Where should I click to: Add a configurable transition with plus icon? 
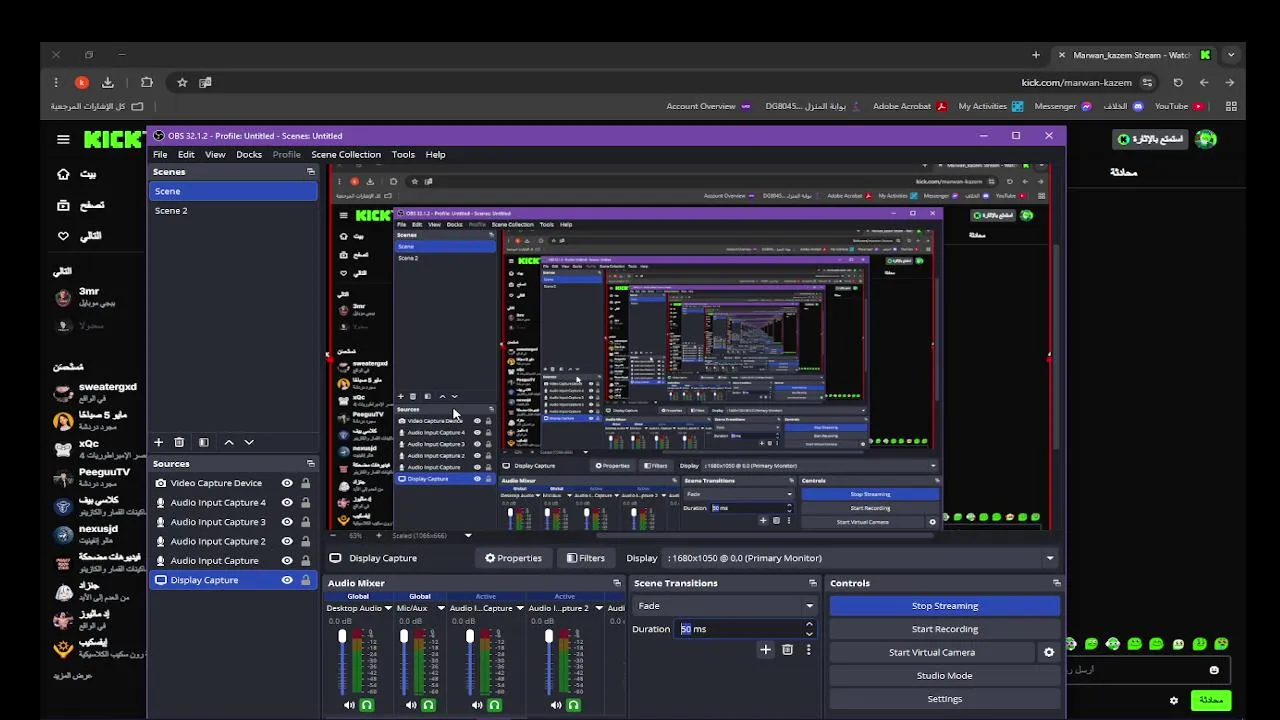(x=765, y=650)
